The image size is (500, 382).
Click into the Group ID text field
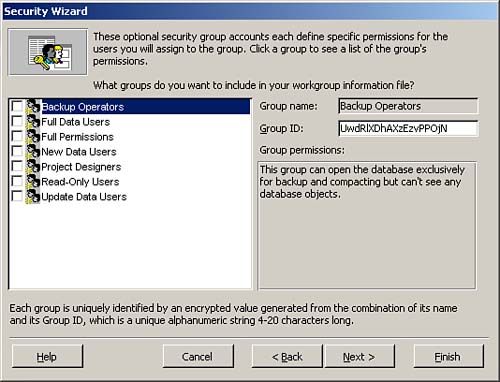pyautogui.click(x=408, y=129)
